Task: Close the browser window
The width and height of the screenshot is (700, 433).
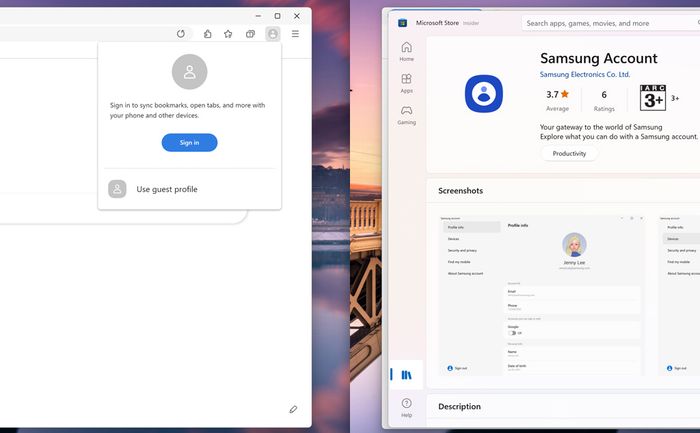Action: [297, 16]
